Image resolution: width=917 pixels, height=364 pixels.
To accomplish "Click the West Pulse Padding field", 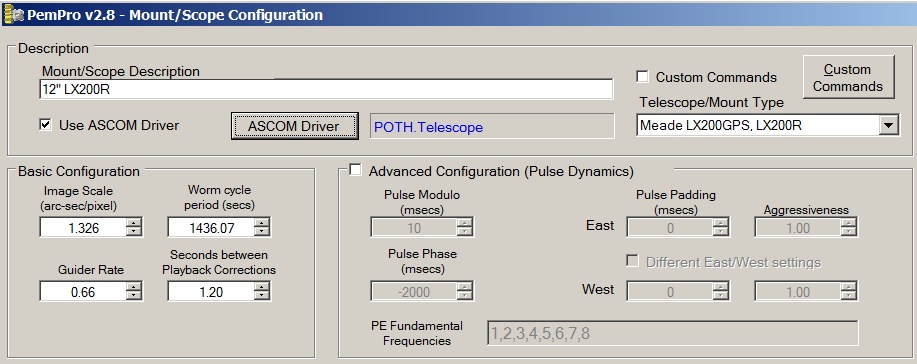I will [x=670, y=291].
